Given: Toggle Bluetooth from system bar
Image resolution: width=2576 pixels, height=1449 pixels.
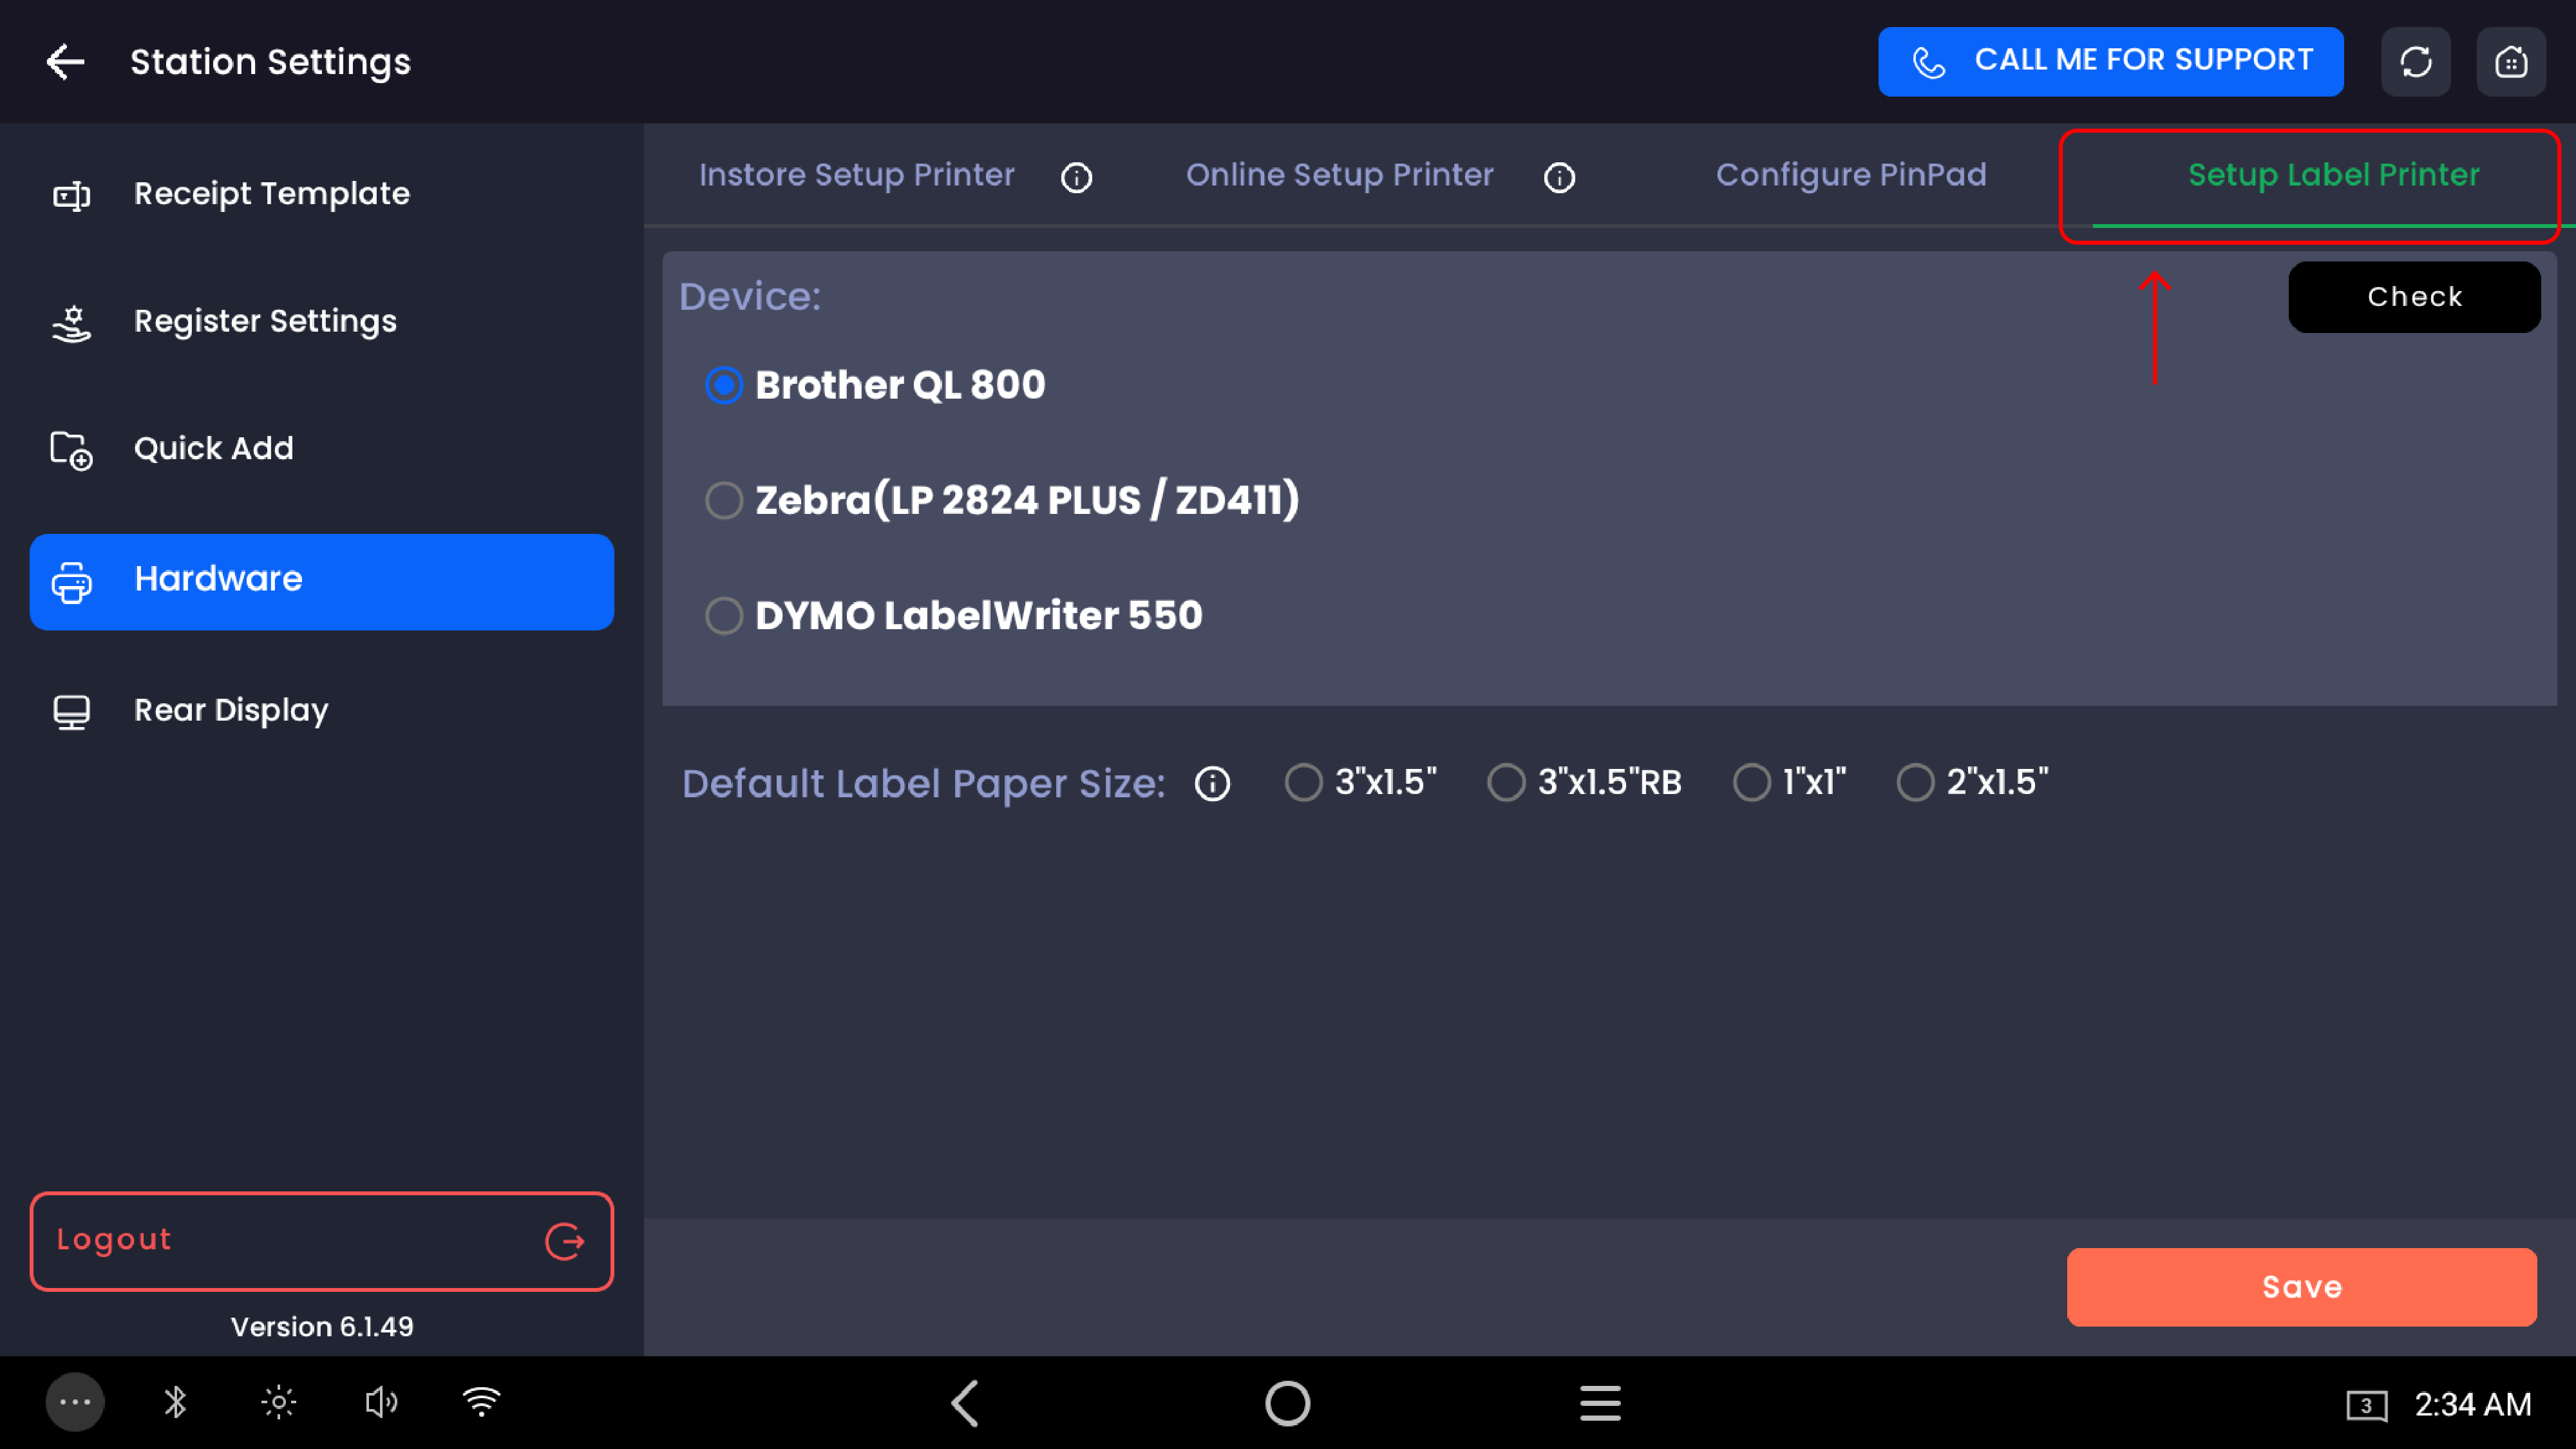Looking at the screenshot, I should [x=175, y=1402].
